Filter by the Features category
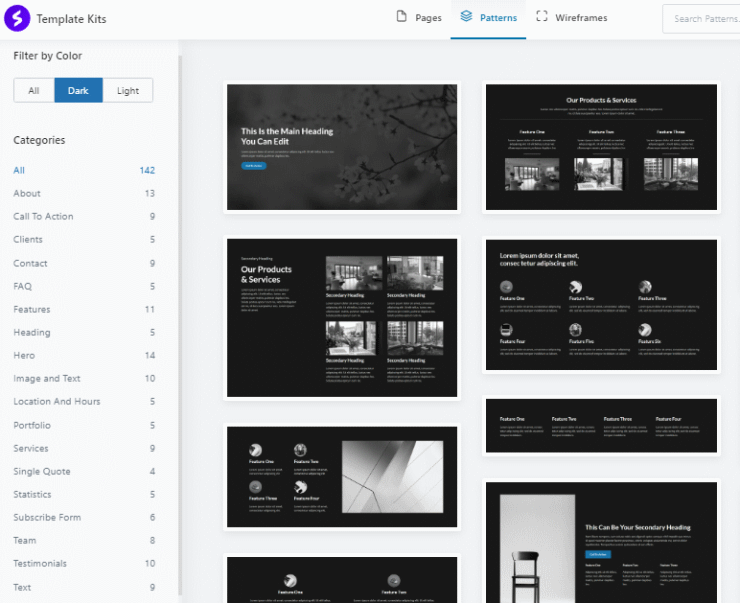The width and height of the screenshot is (740, 603). coord(84,310)
